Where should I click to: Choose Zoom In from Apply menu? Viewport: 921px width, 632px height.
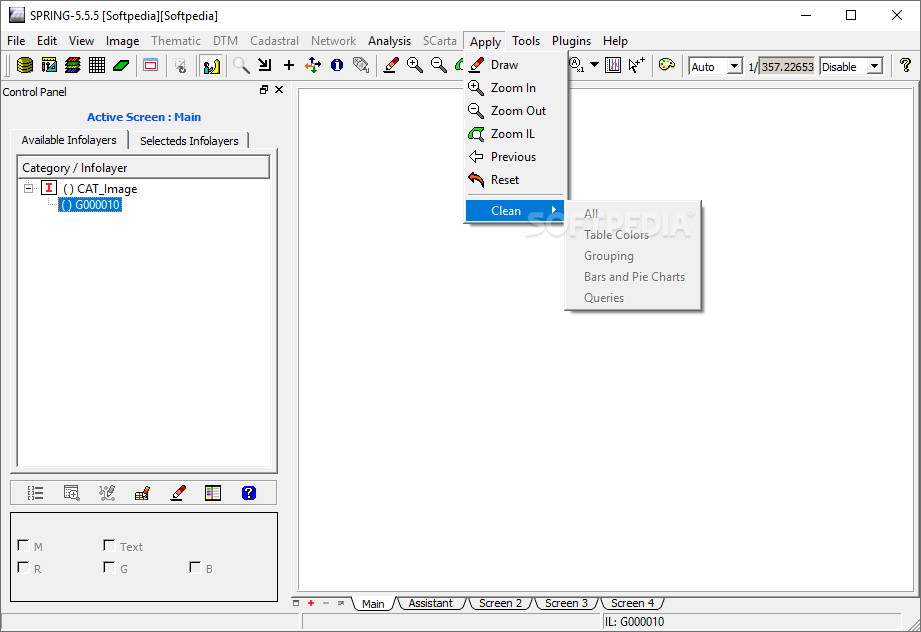pyautogui.click(x=515, y=88)
